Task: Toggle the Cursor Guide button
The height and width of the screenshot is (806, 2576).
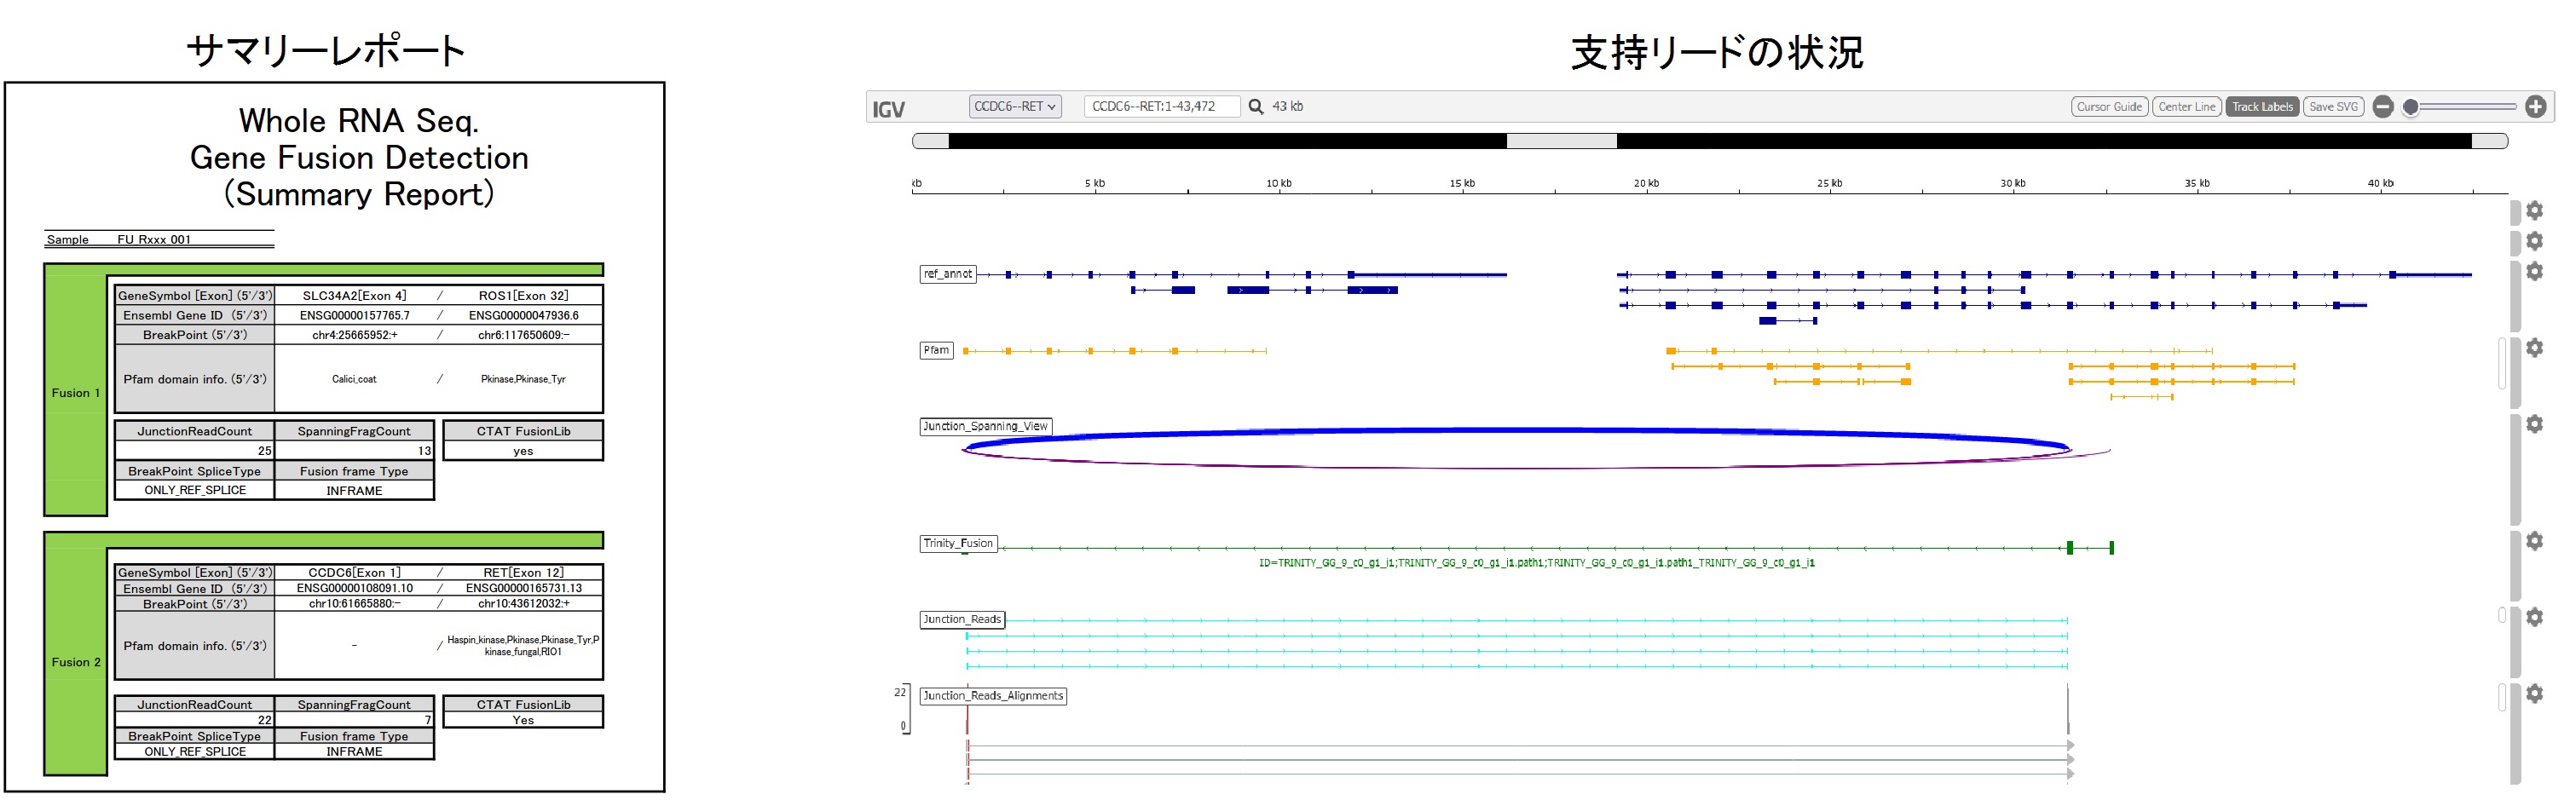Action: tap(2109, 107)
